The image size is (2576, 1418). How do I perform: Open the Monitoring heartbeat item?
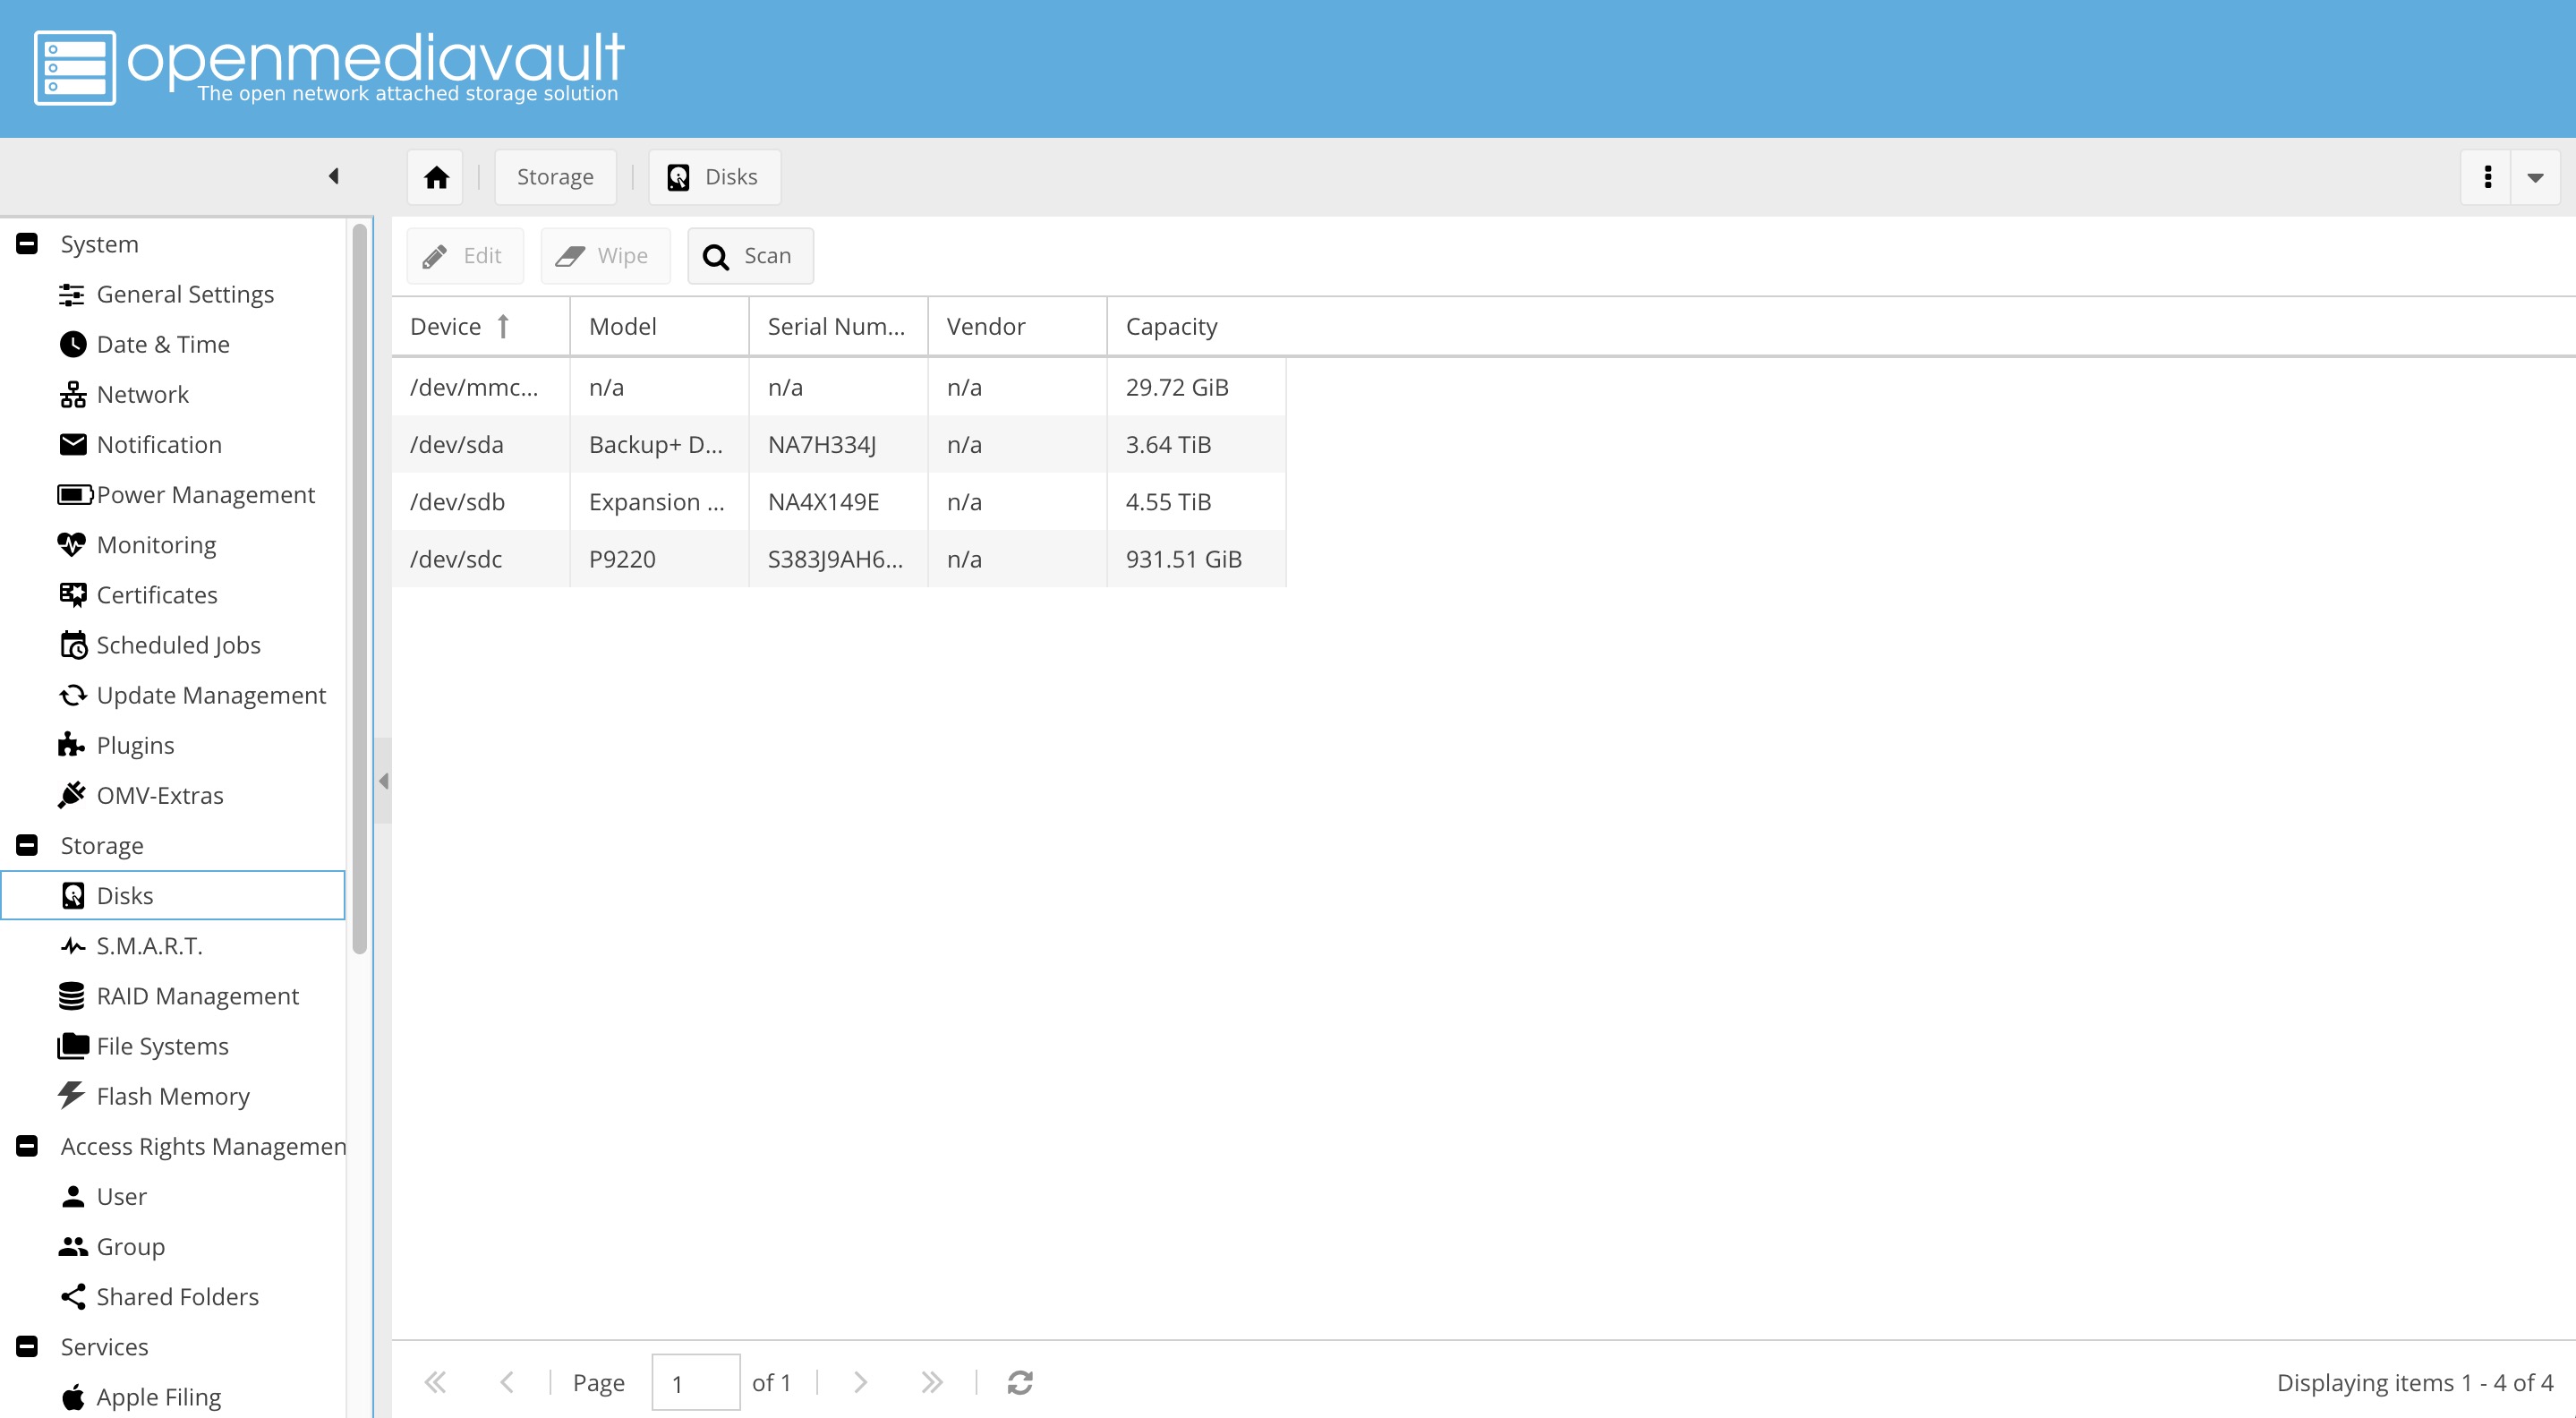tap(156, 544)
